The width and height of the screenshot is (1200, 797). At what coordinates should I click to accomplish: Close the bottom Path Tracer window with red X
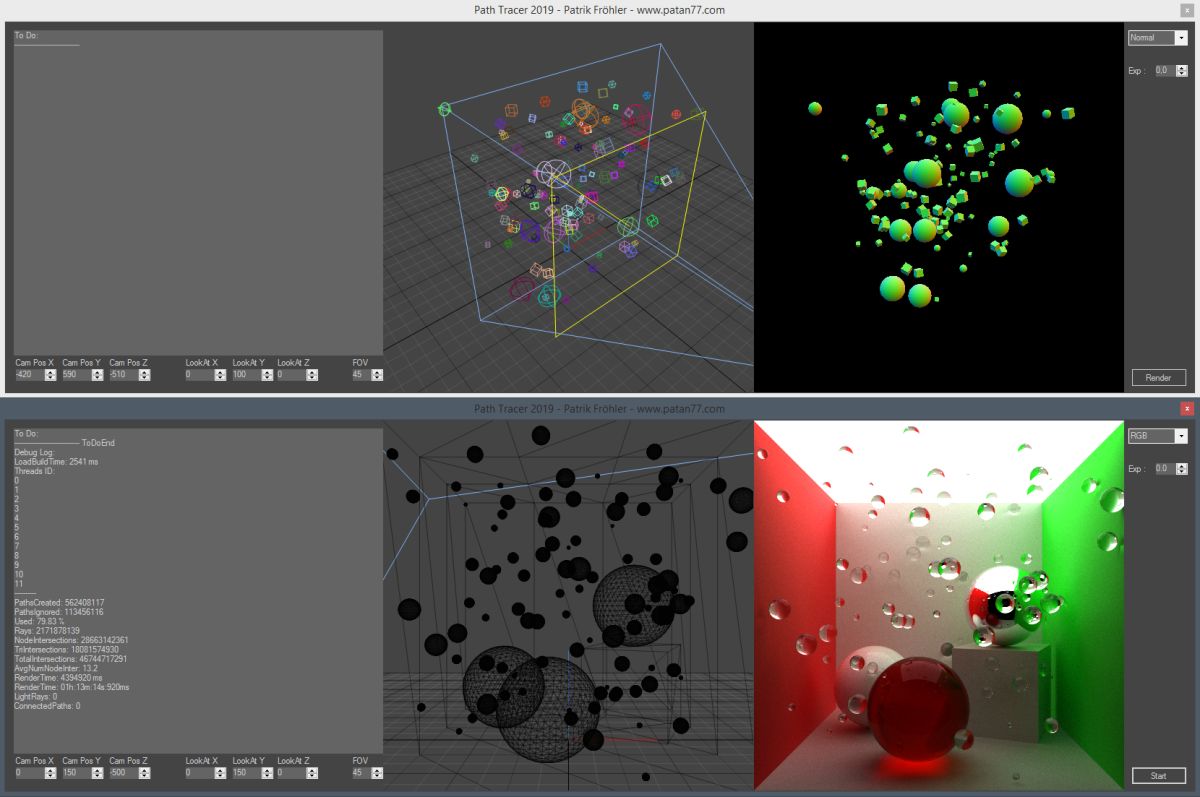[1187, 408]
